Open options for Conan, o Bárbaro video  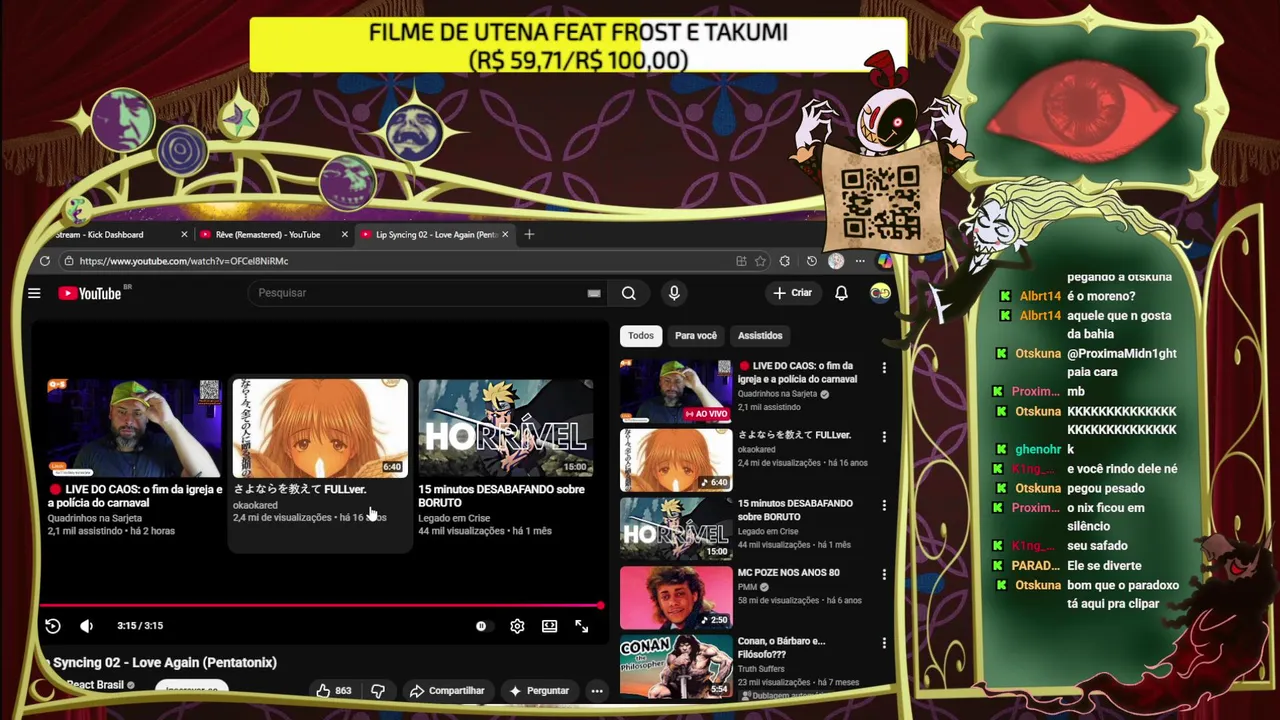coord(884,642)
